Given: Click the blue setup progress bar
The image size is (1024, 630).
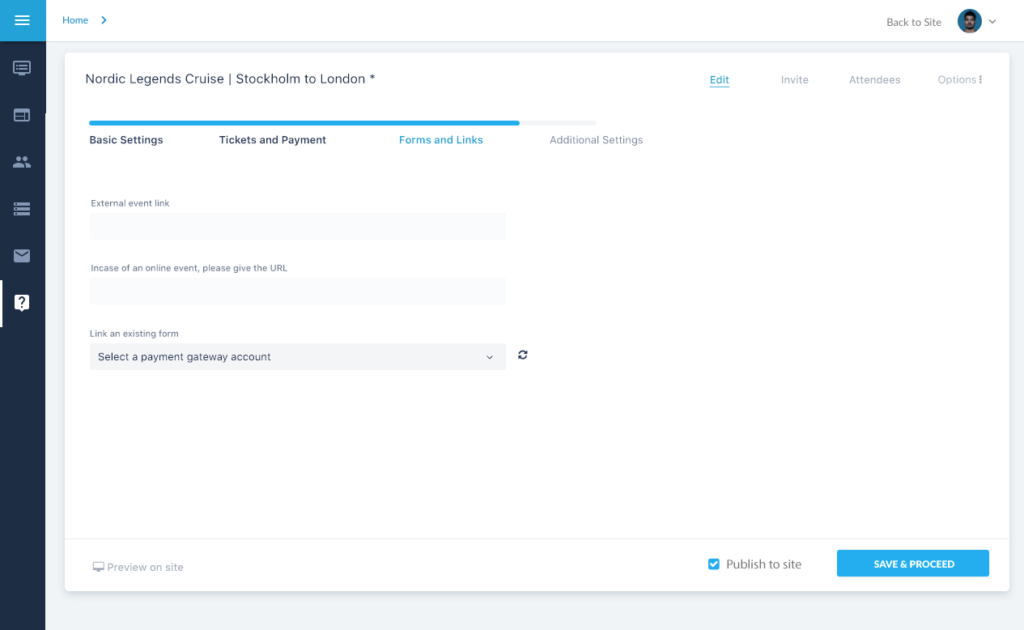Looking at the screenshot, I should [304, 123].
